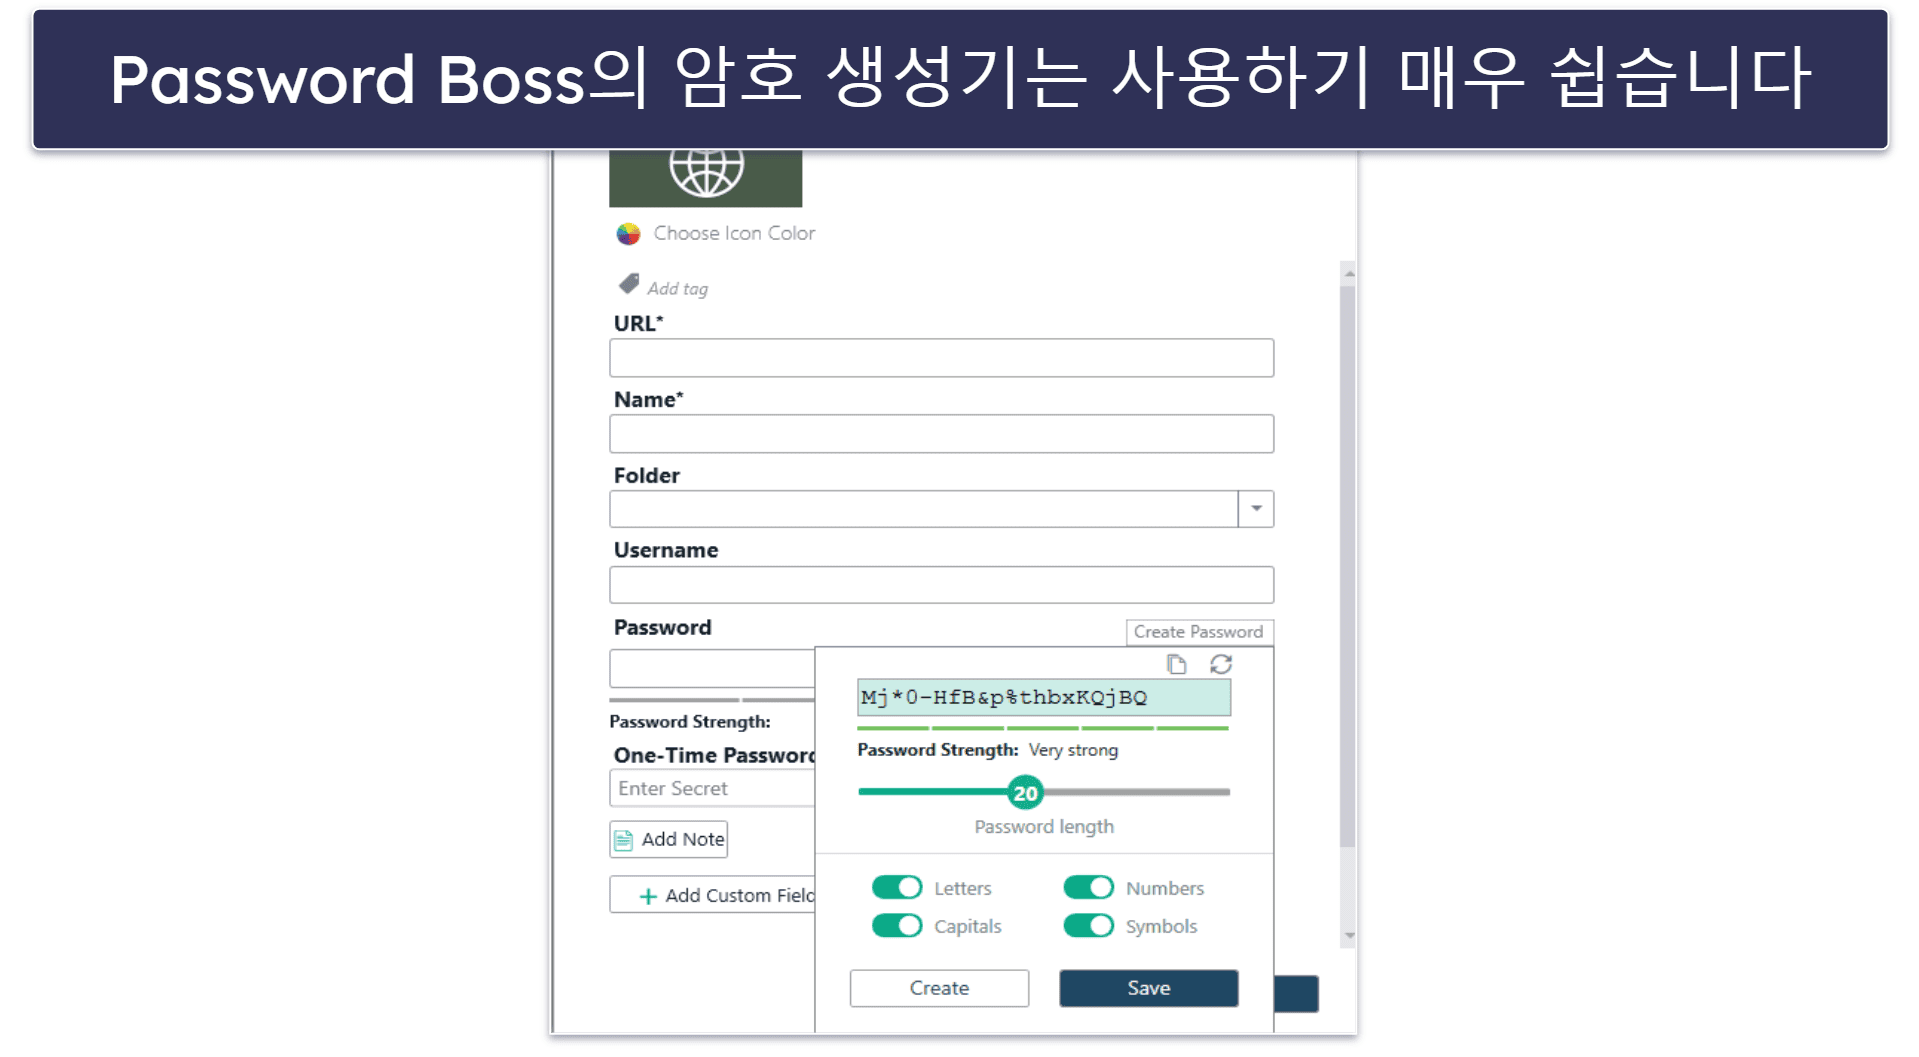Click the color wheel icon
The width and height of the screenshot is (1919, 1057).
coord(628,234)
